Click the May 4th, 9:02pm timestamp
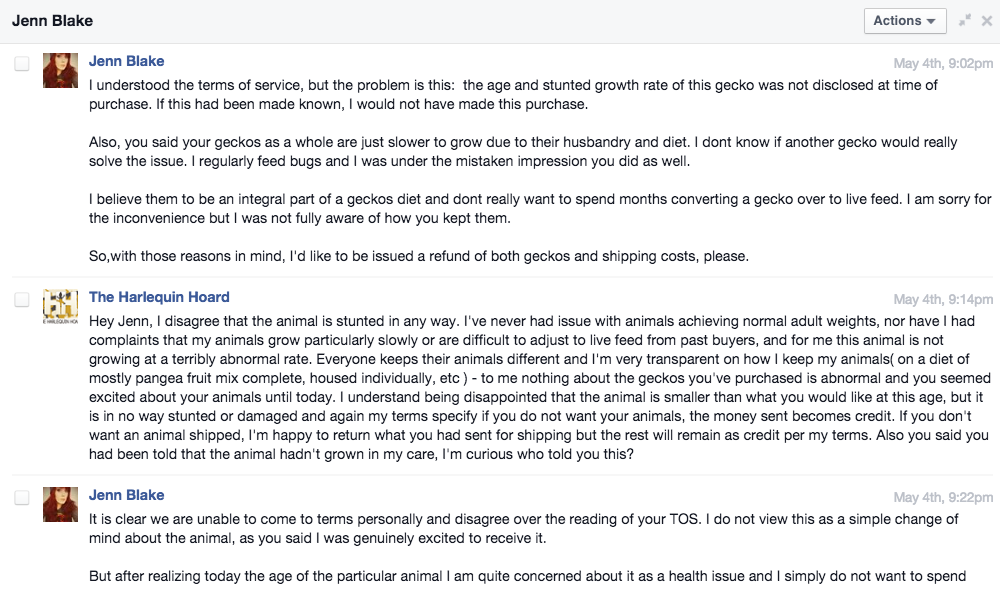Image resolution: width=1000 pixels, height=589 pixels. pos(943,63)
